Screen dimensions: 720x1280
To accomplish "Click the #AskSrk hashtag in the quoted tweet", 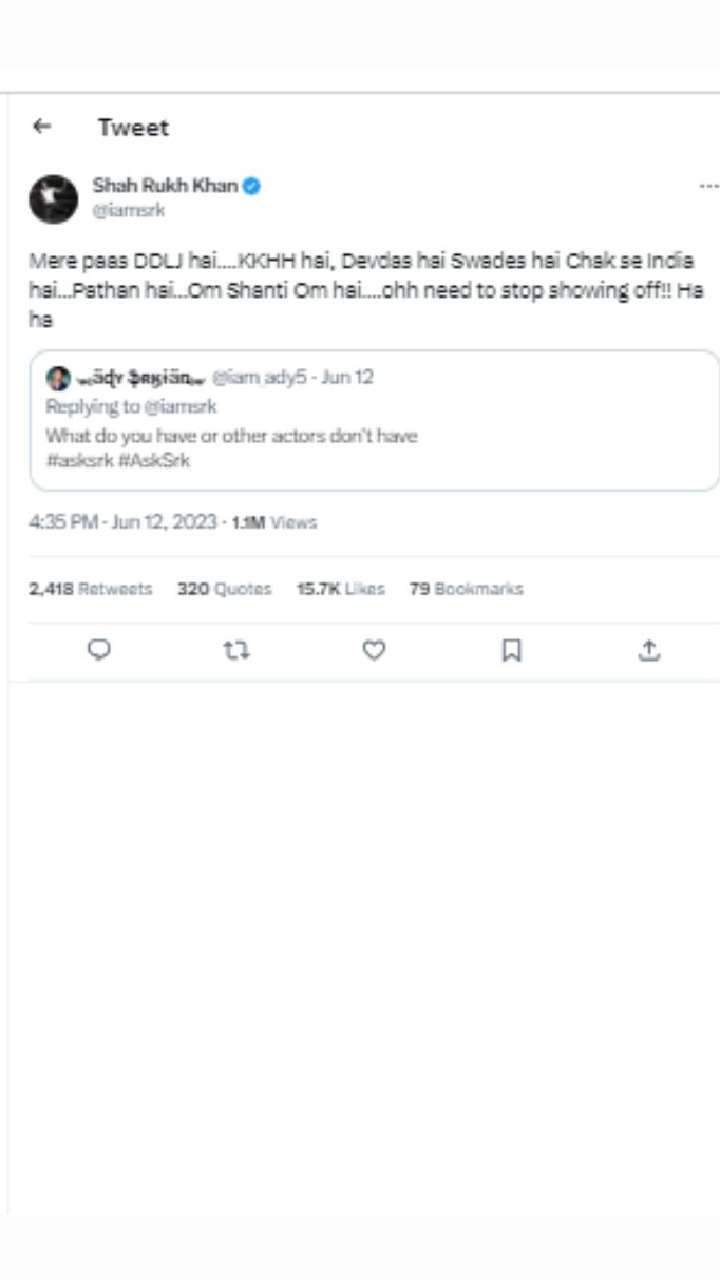I will pyautogui.click(x=153, y=461).
